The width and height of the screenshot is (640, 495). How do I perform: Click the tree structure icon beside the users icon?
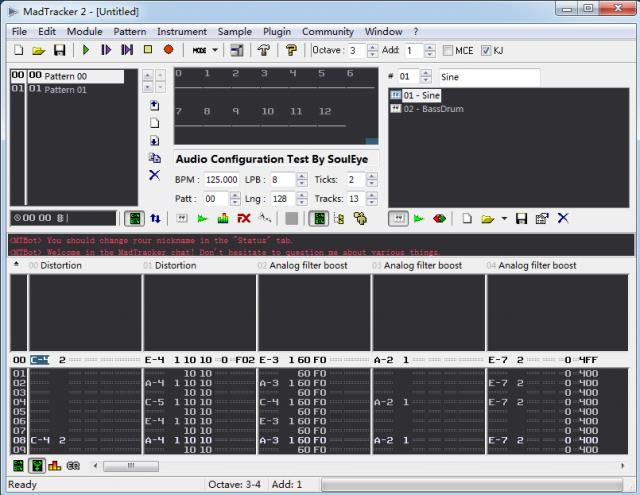[x=339, y=219]
